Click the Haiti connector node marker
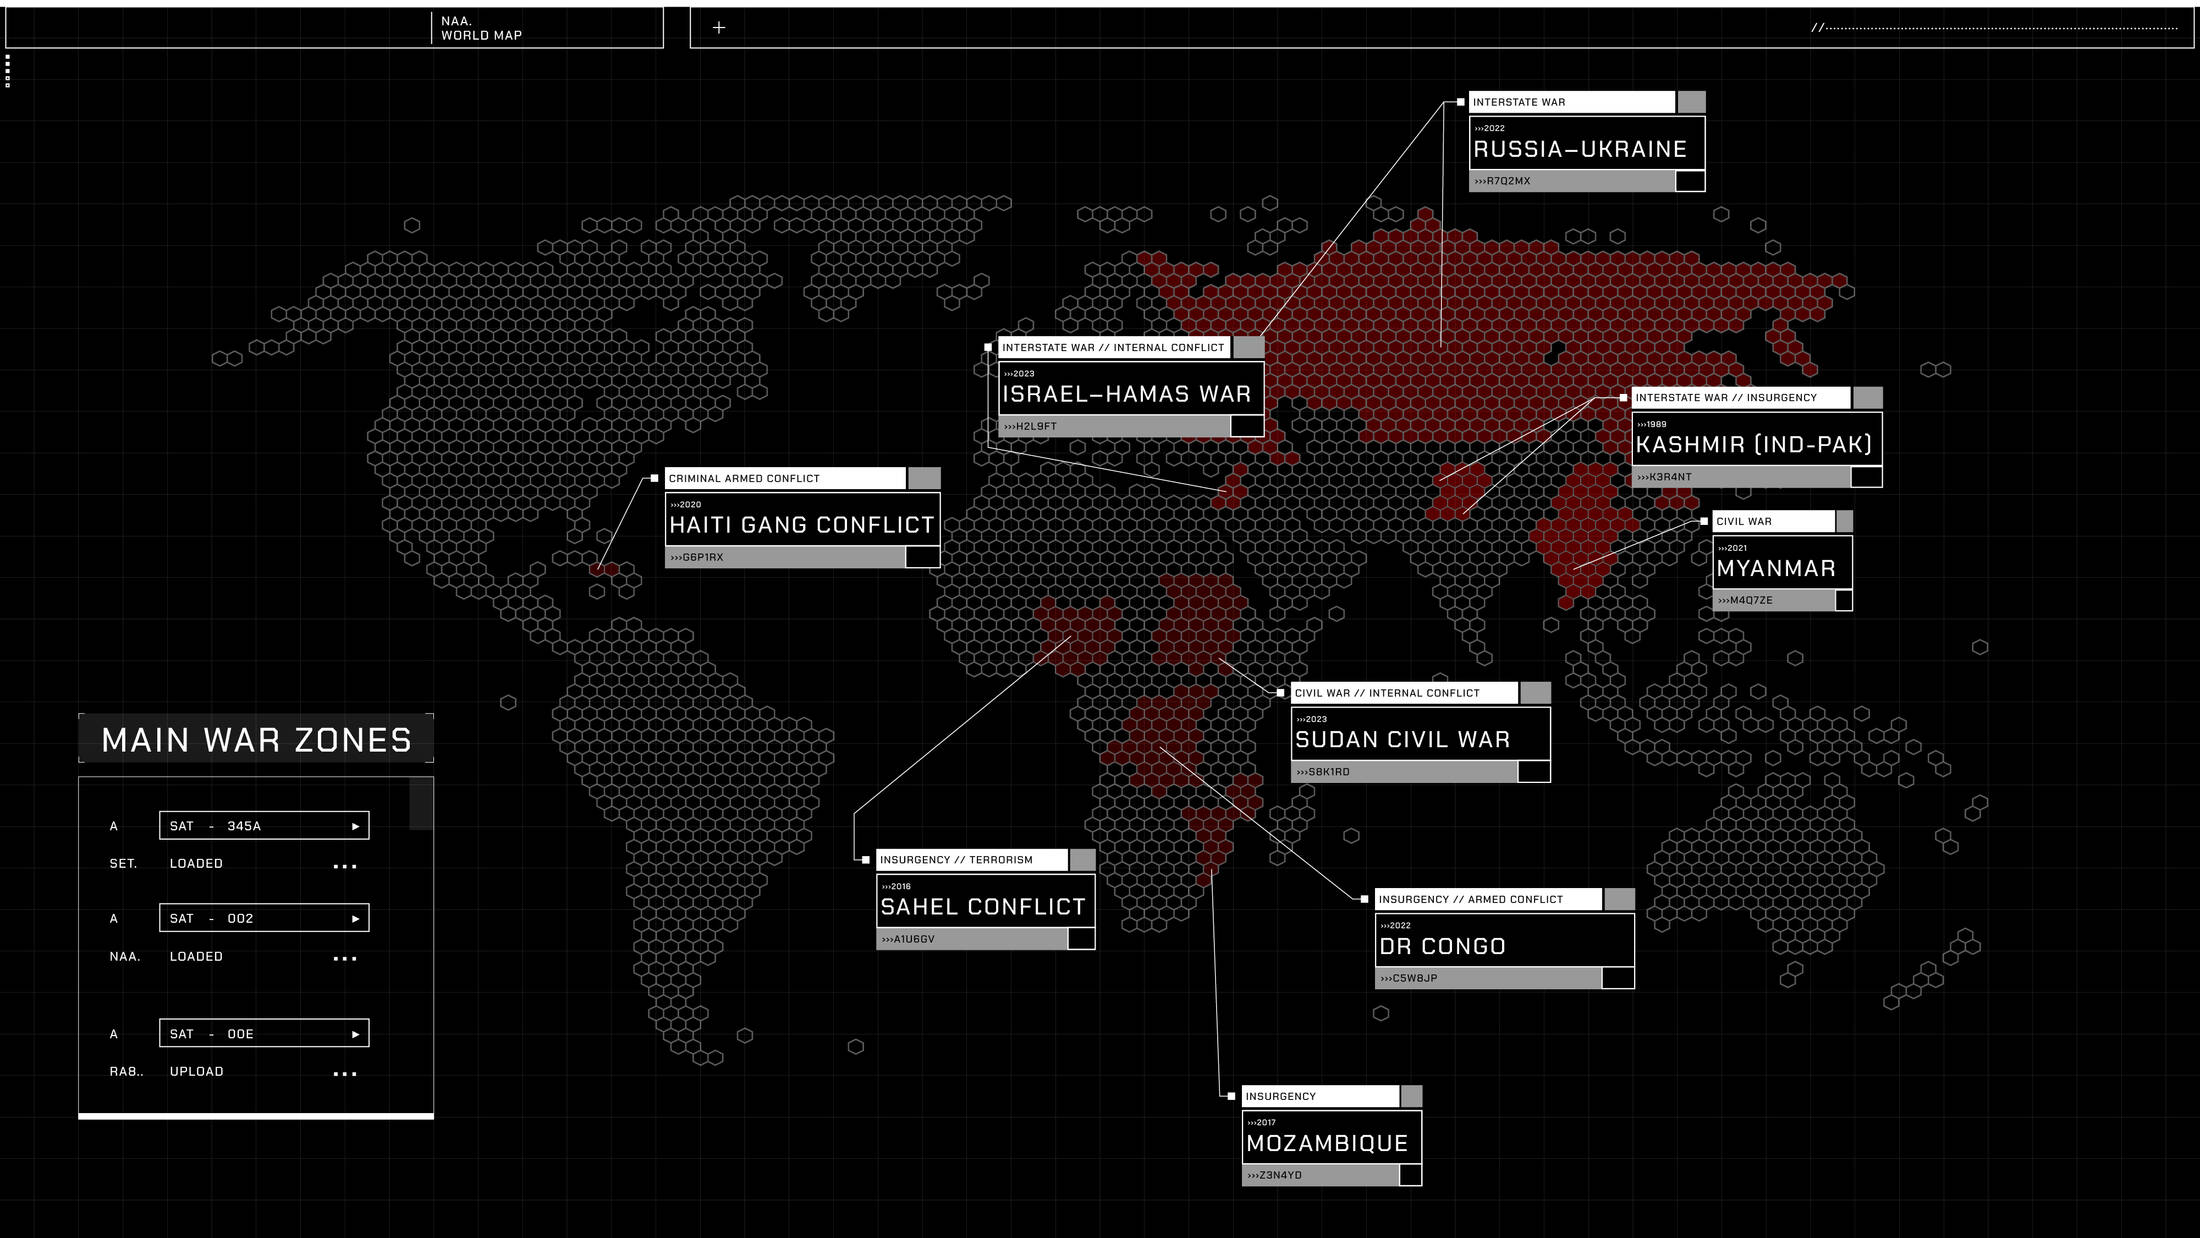 pos(655,478)
